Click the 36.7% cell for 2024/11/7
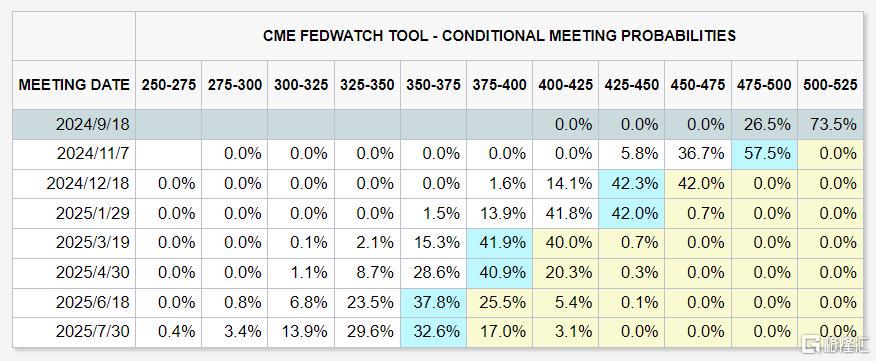This screenshot has width=876, height=361. [697, 154]
